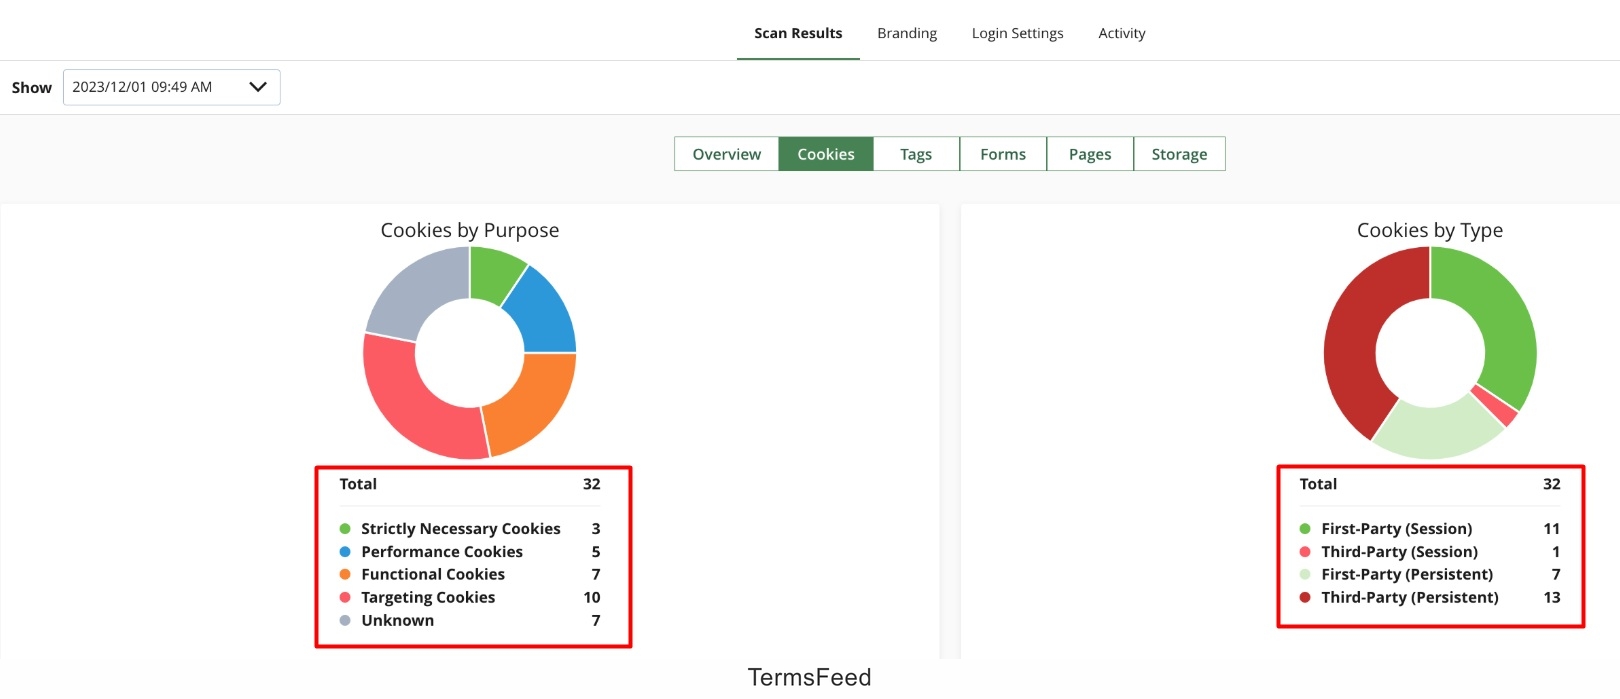Select the 'Functional Cookies' legend label
This screenshot has width=1620, height=699.
[x=433, y=575]
